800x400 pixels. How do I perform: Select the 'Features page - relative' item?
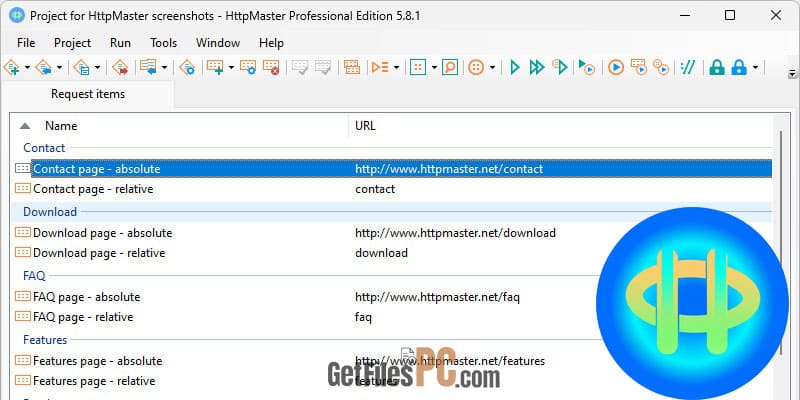[94, 381]
